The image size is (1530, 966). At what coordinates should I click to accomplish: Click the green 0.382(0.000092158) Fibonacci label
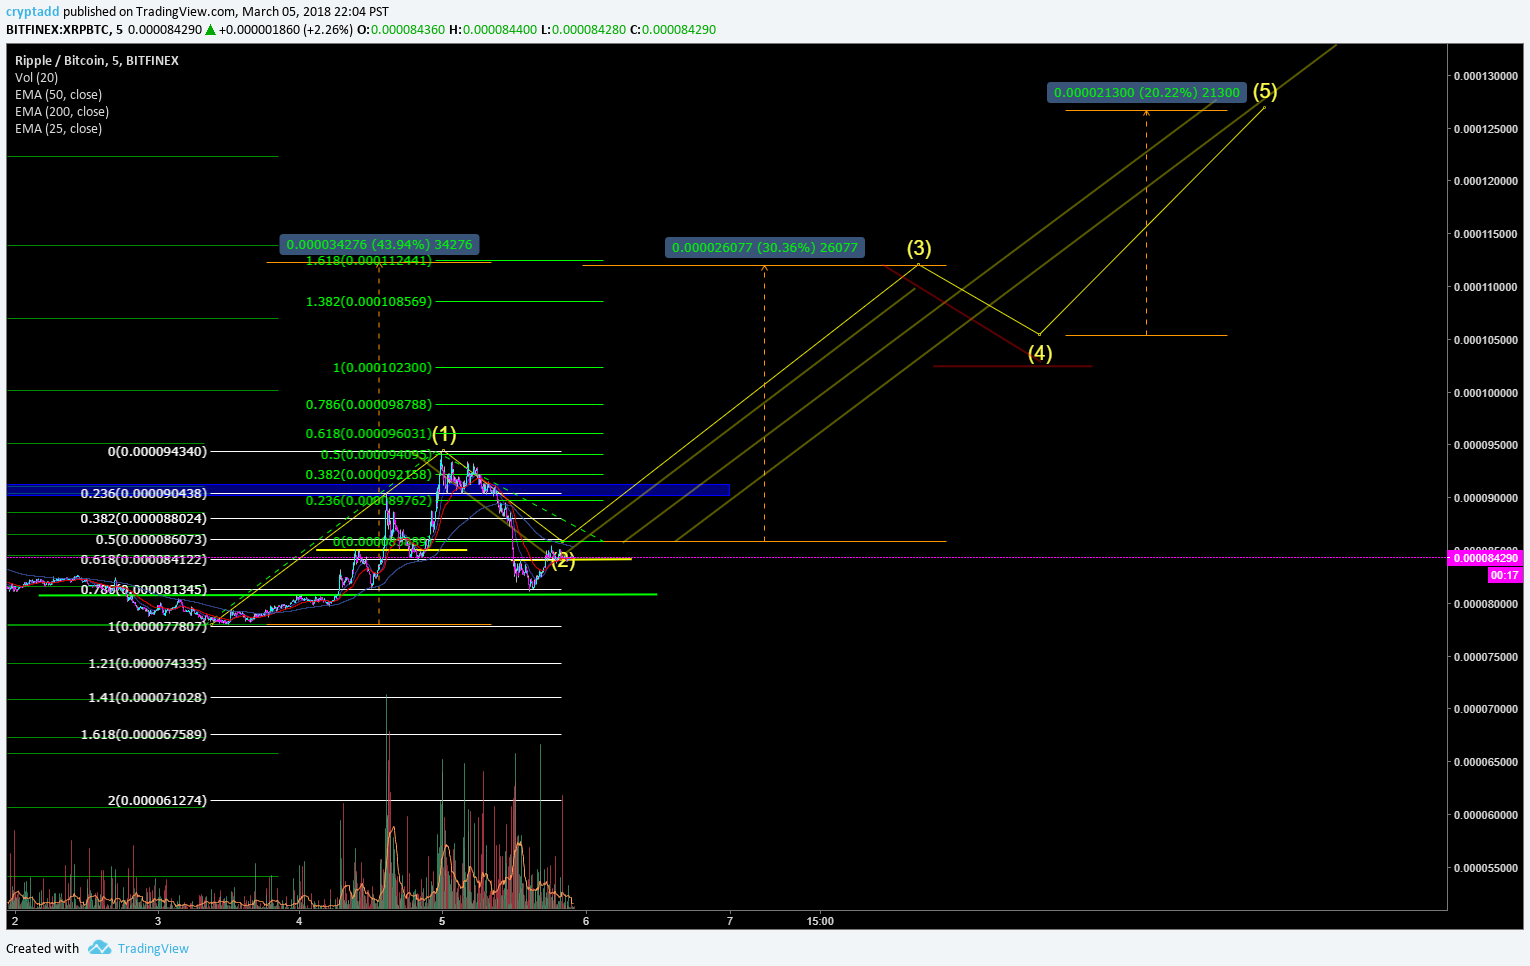369,475
